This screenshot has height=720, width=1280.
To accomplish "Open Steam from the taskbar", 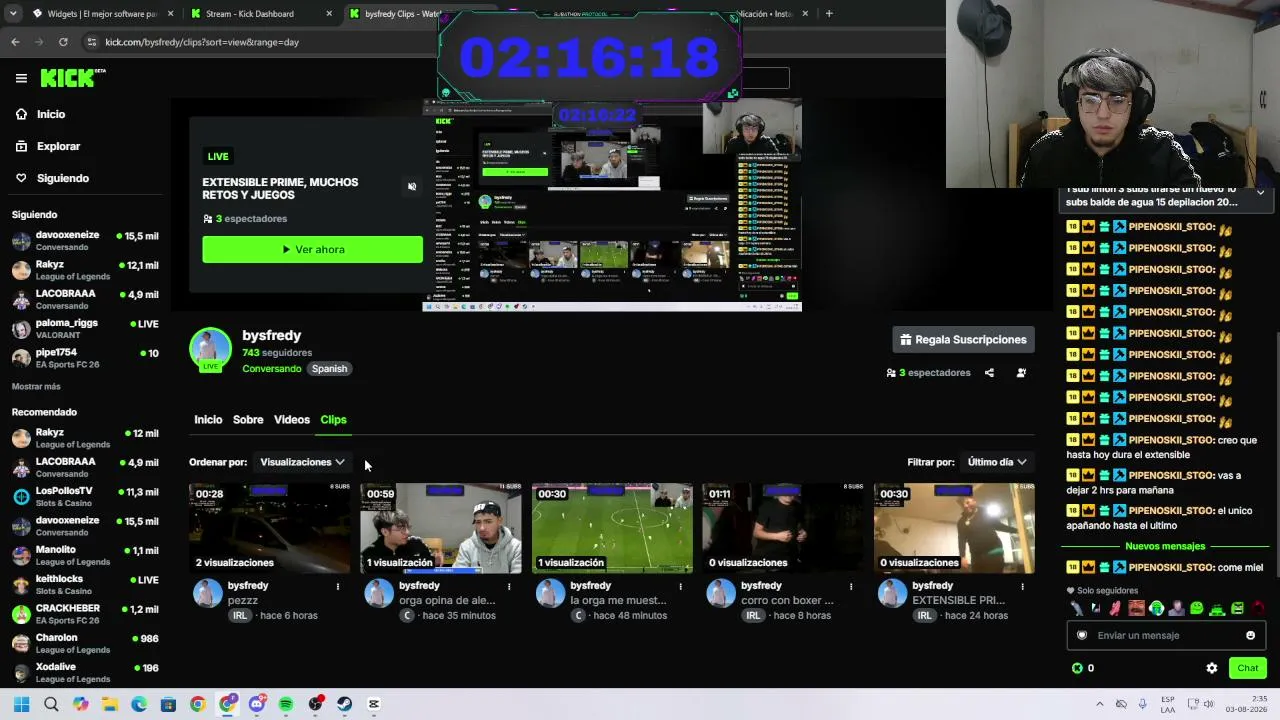I will [x=345, y=704].
